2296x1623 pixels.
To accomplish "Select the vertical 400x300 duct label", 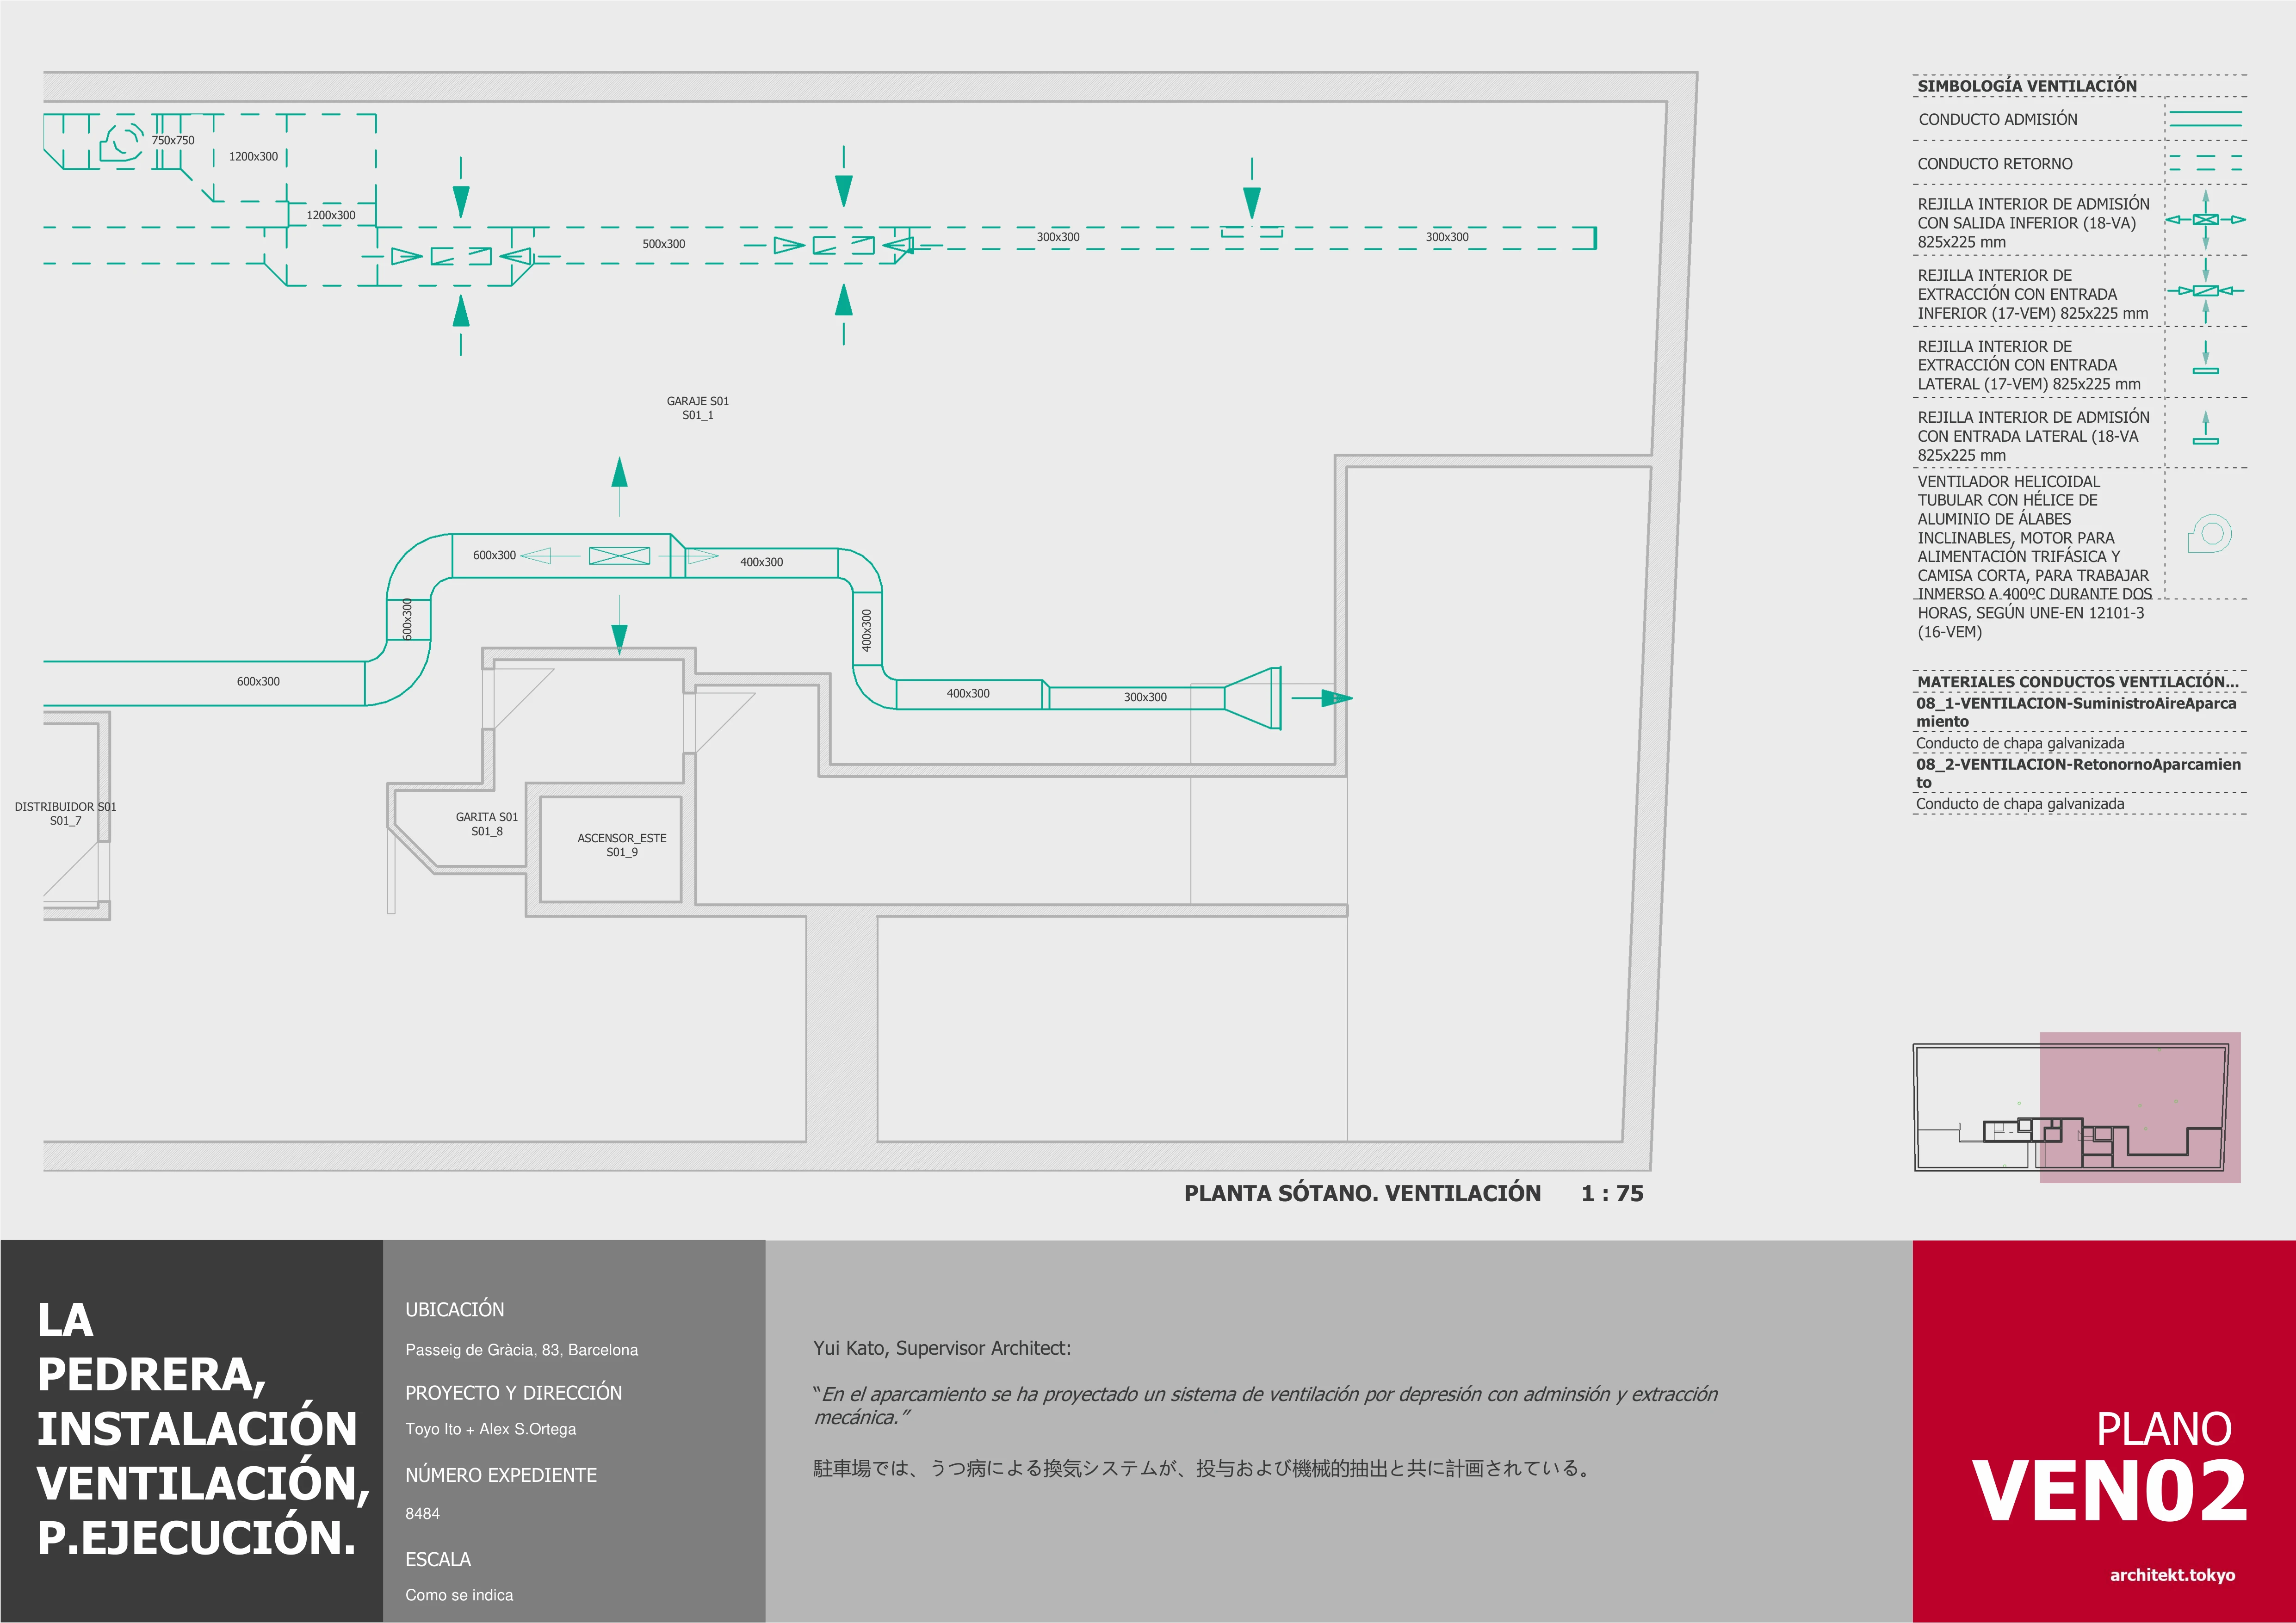I will tap(867, 631).
